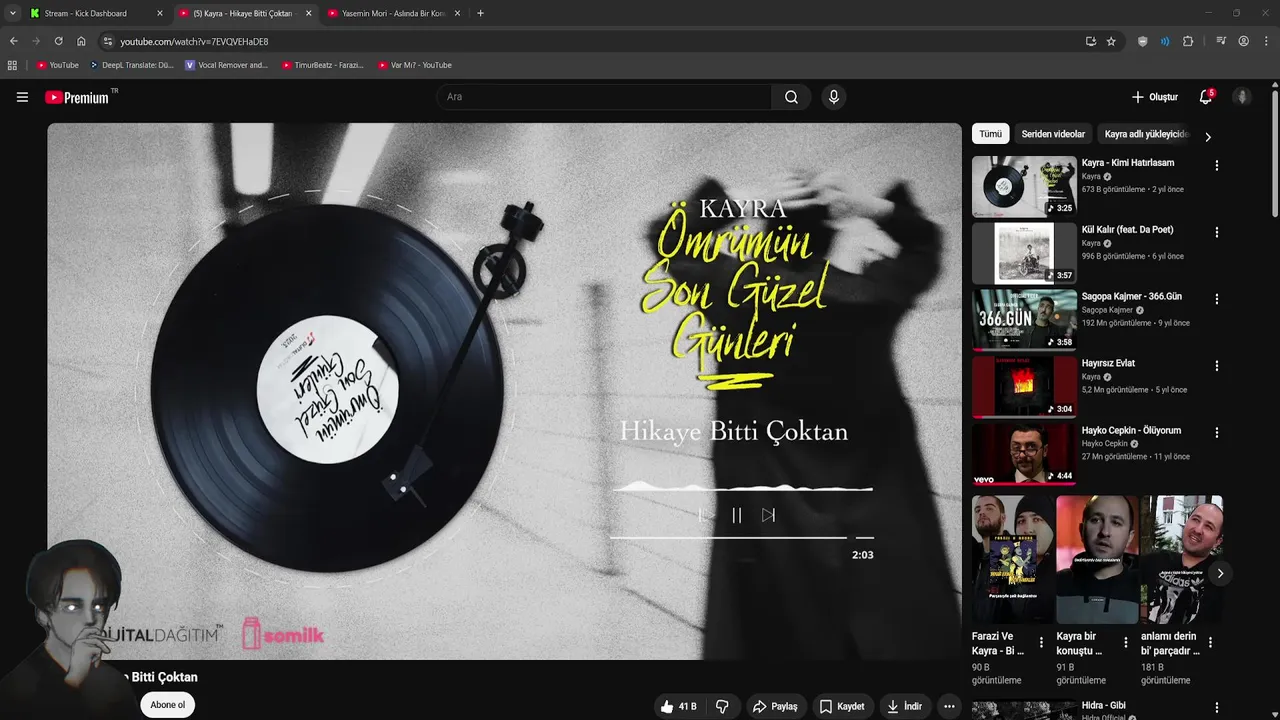This screenshot has width=1280, height=720.
Task: Open Sagopa Kajmer channel name link
Action: 1107,310
